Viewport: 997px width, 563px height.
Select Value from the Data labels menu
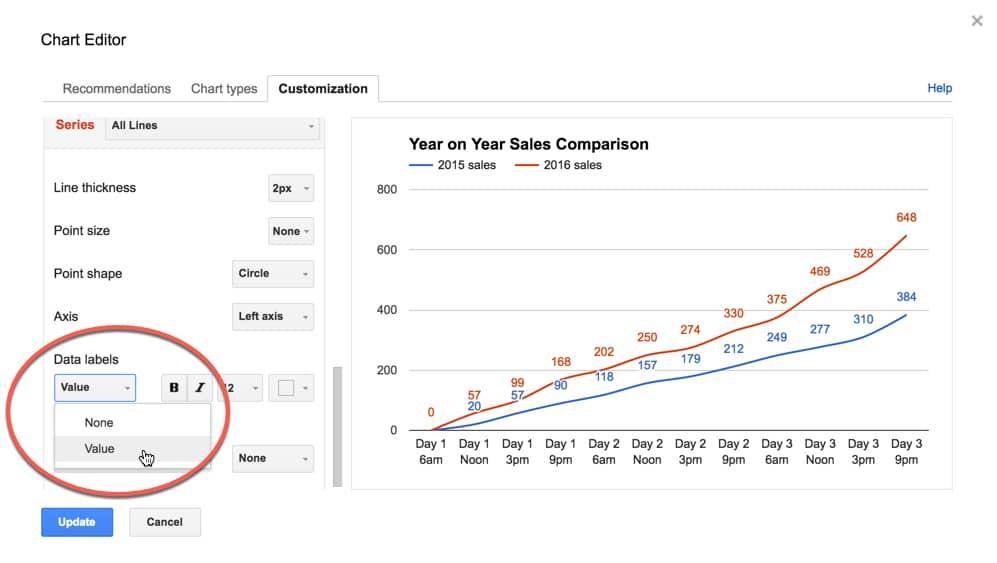[100, 449]
